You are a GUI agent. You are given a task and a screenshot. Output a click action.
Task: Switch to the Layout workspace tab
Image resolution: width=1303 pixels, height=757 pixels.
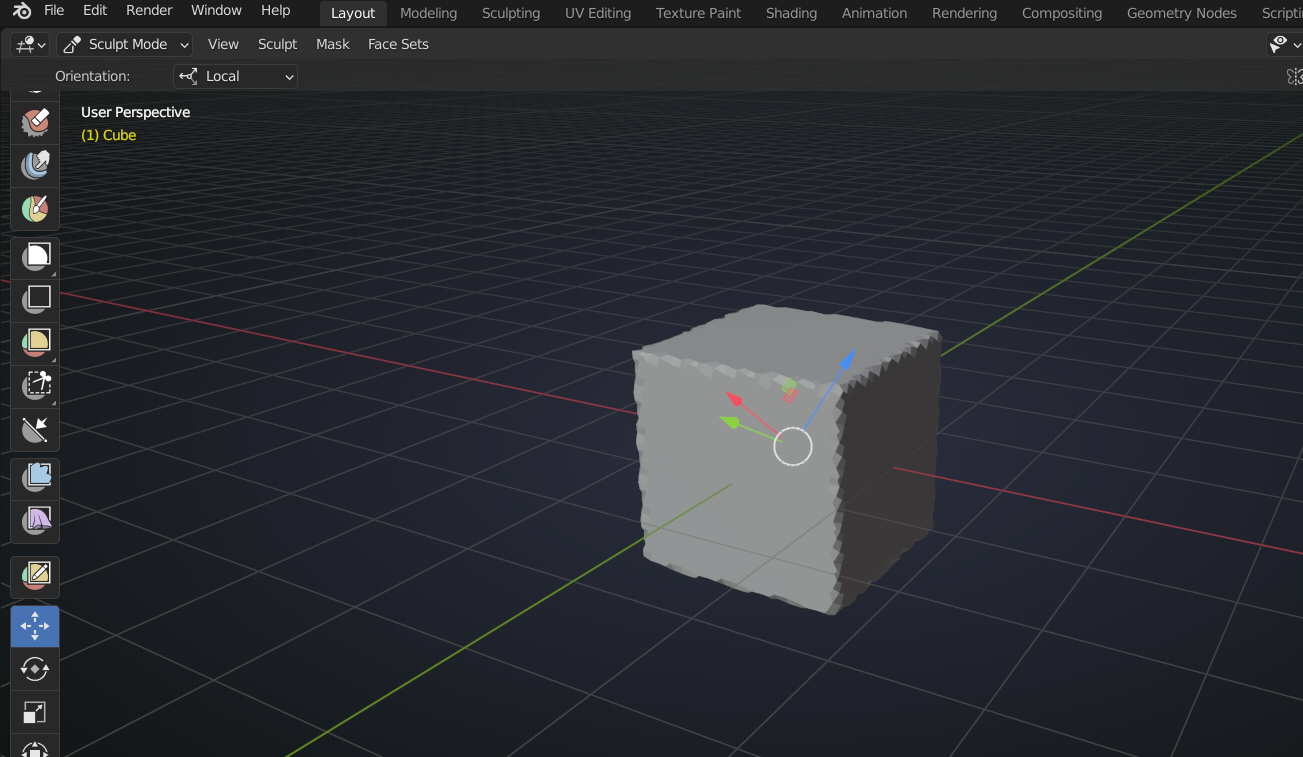click(353, 13)
